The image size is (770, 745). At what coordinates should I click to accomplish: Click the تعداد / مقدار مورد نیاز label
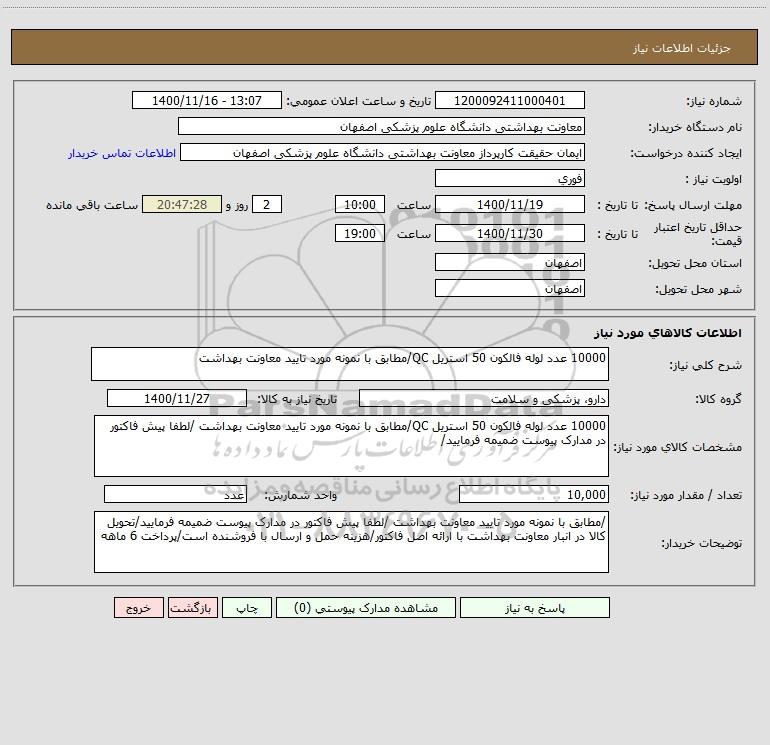point(686,496)
